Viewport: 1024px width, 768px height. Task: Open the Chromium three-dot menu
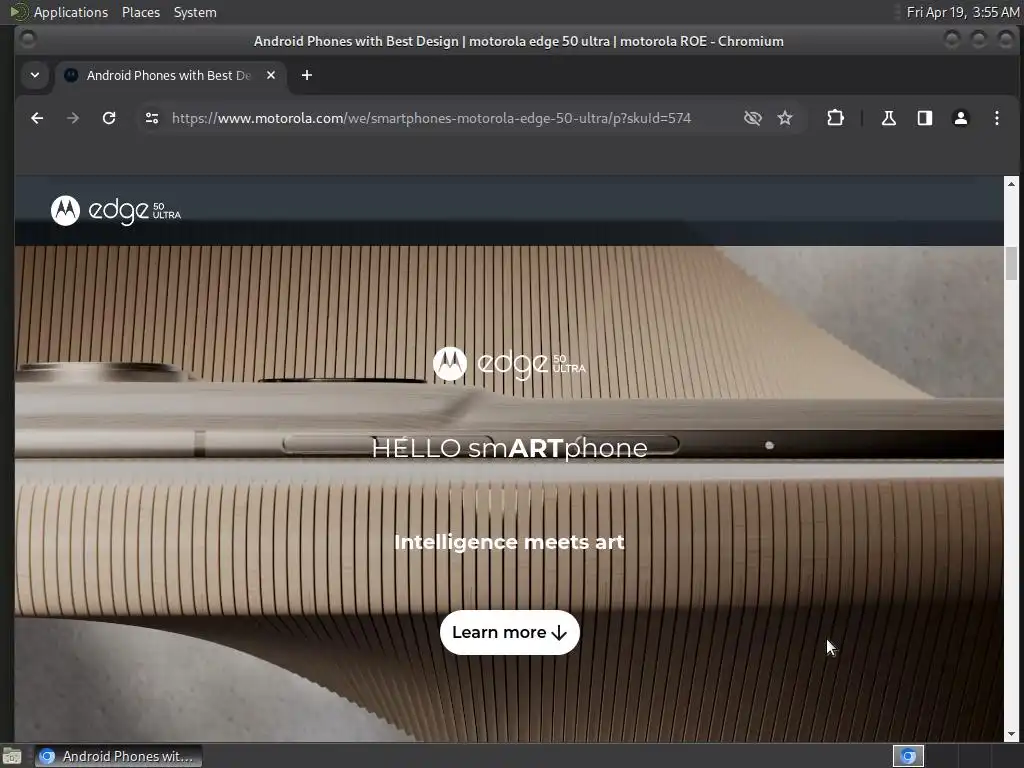coord(997,118)
